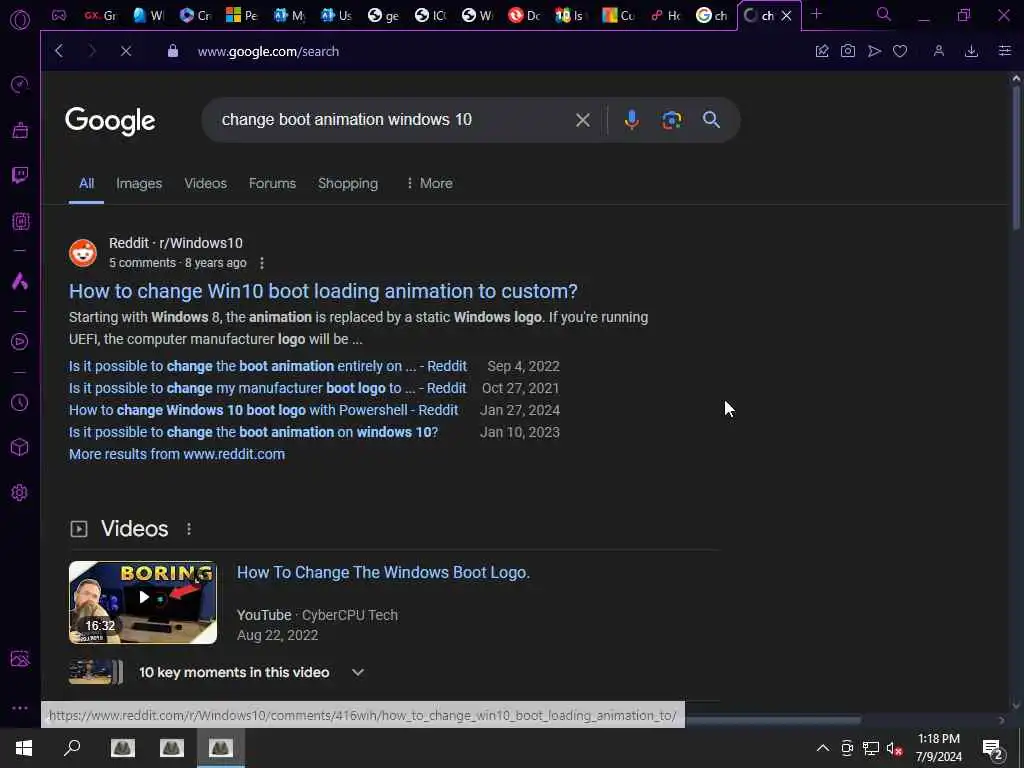The image size is (1024, 768).
Task: Click the address bar URL
Action: click(268, 51)
